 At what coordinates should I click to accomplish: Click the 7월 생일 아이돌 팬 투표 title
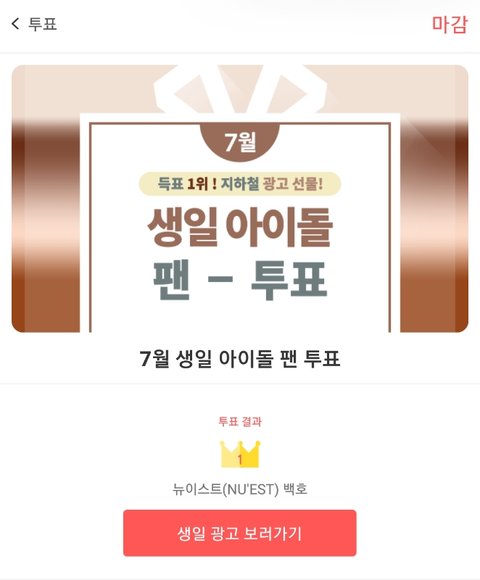pos(240,358)
